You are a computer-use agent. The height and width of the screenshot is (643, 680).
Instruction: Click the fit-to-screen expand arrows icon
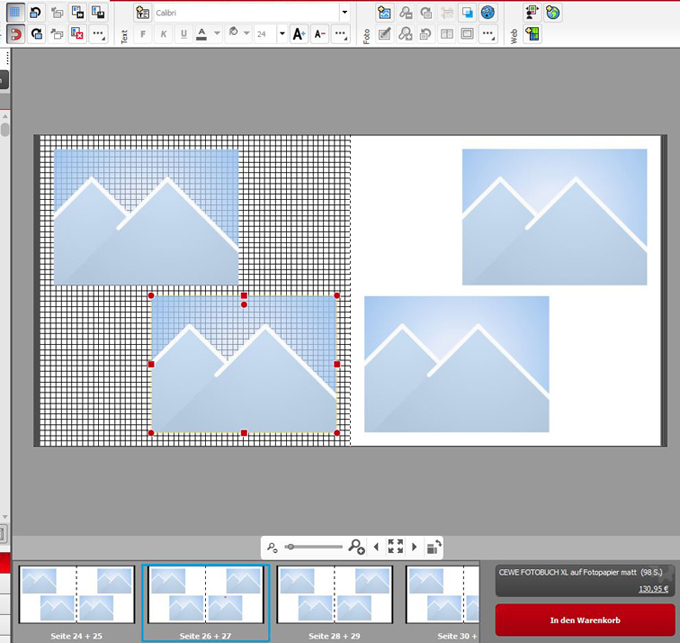click(x=395, y=547)
